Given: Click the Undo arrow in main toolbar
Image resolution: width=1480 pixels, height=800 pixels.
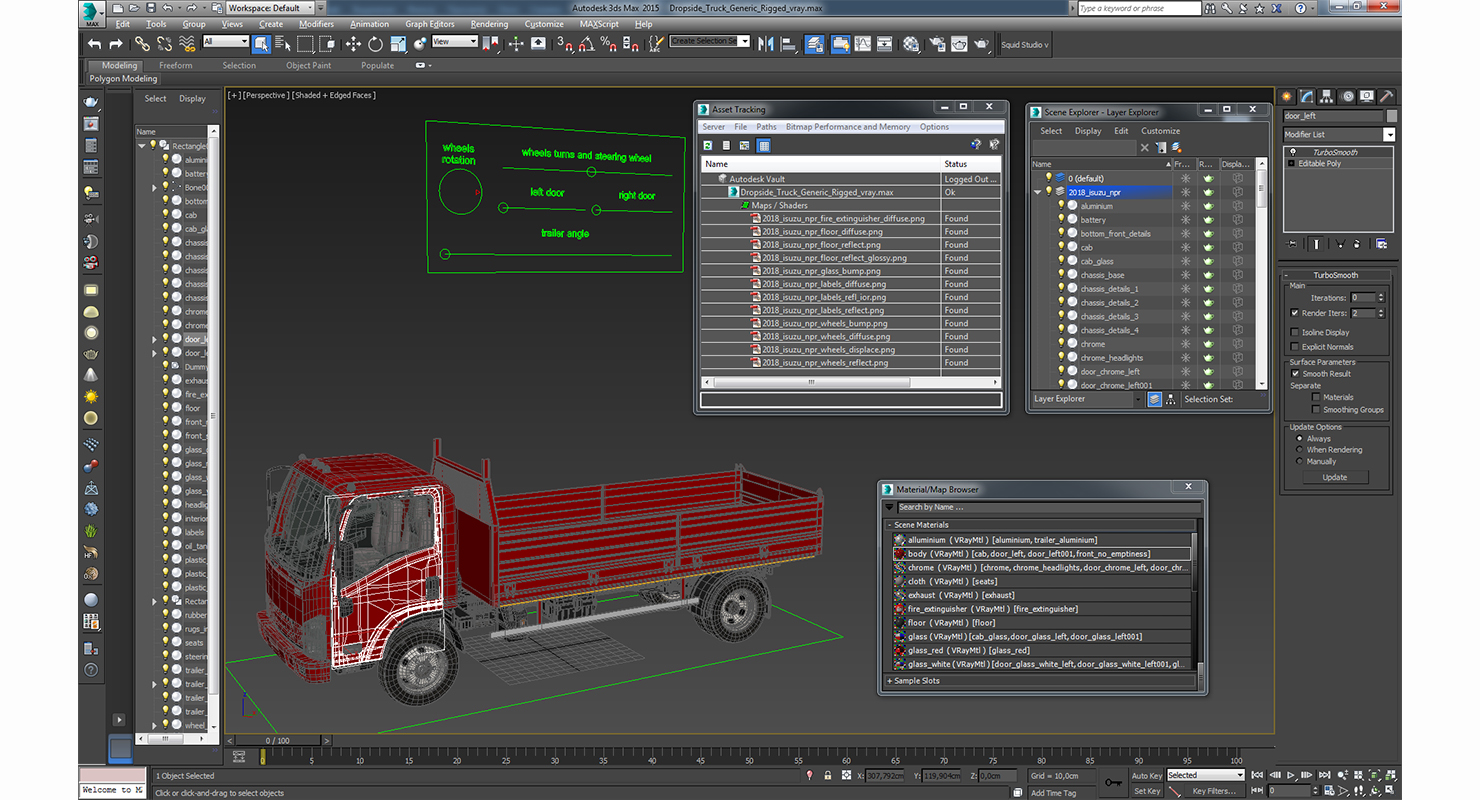Looking at the screenshot, I should 94,44.
